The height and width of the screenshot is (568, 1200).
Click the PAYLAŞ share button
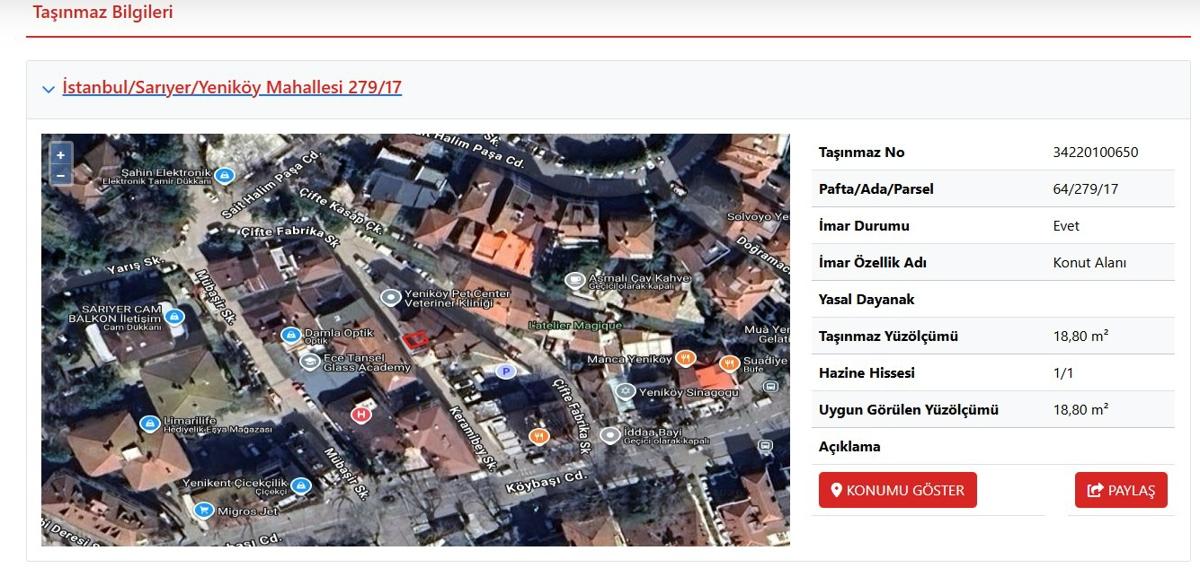click(1121, 490)
